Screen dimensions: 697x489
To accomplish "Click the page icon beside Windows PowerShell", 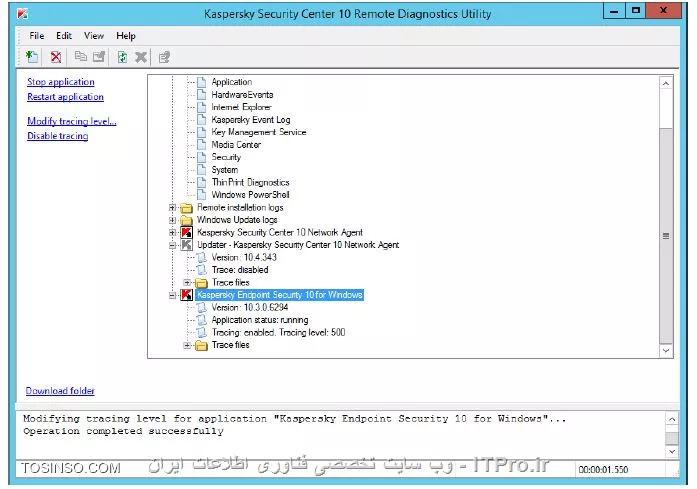I will pyautogui.click(x=202, y=195).
